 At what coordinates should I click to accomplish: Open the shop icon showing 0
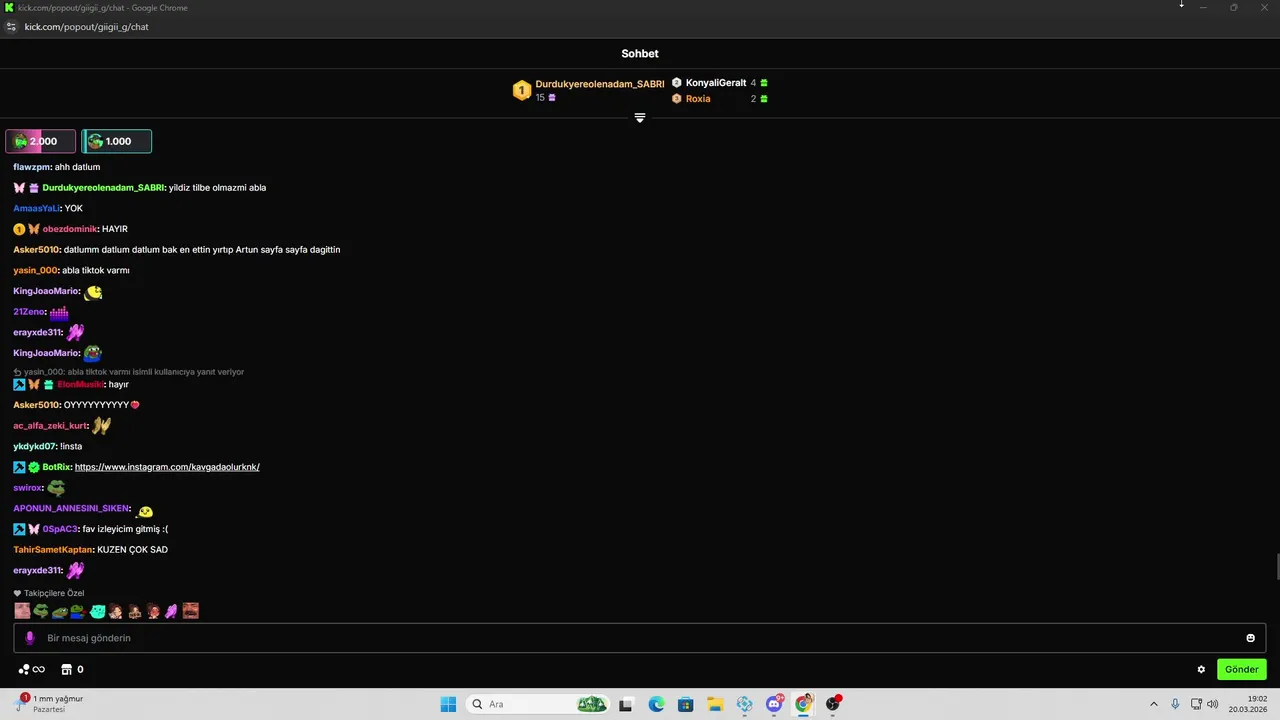pyautogui.click(x=72, y=670)
